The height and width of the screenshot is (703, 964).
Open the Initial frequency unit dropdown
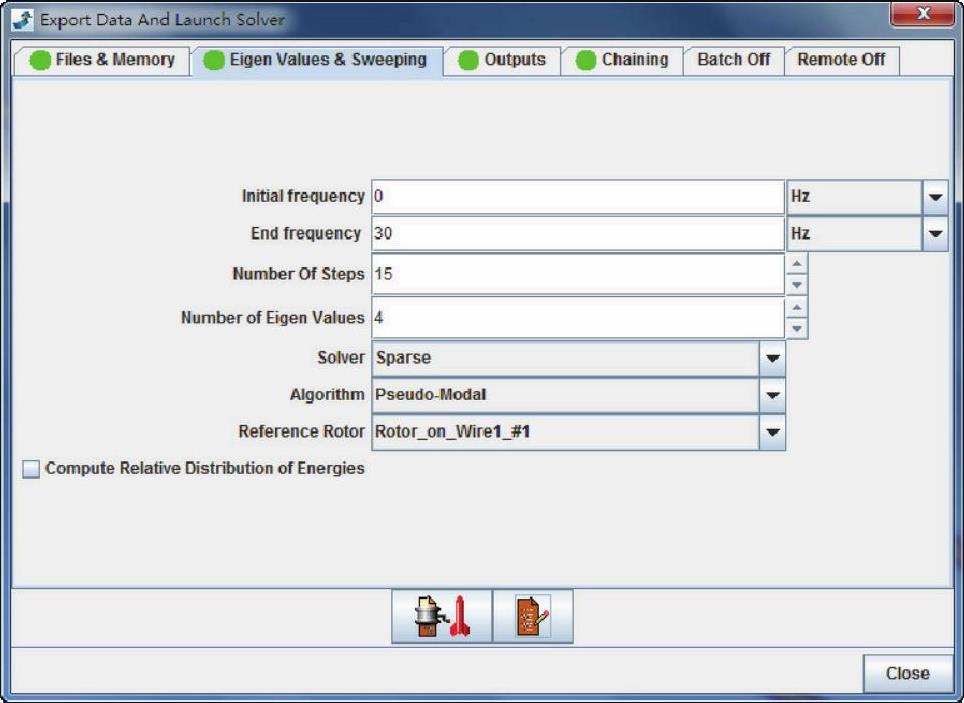coord(935,197)
